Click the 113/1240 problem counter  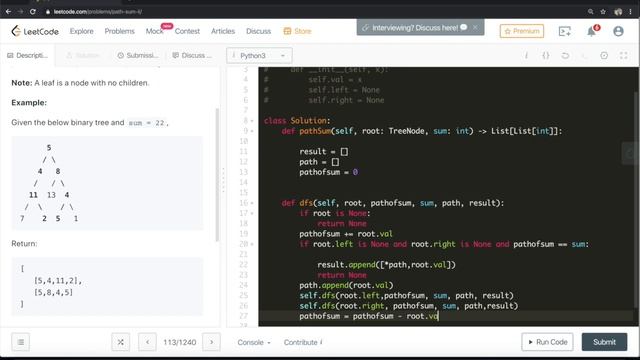tap(180, 342)
